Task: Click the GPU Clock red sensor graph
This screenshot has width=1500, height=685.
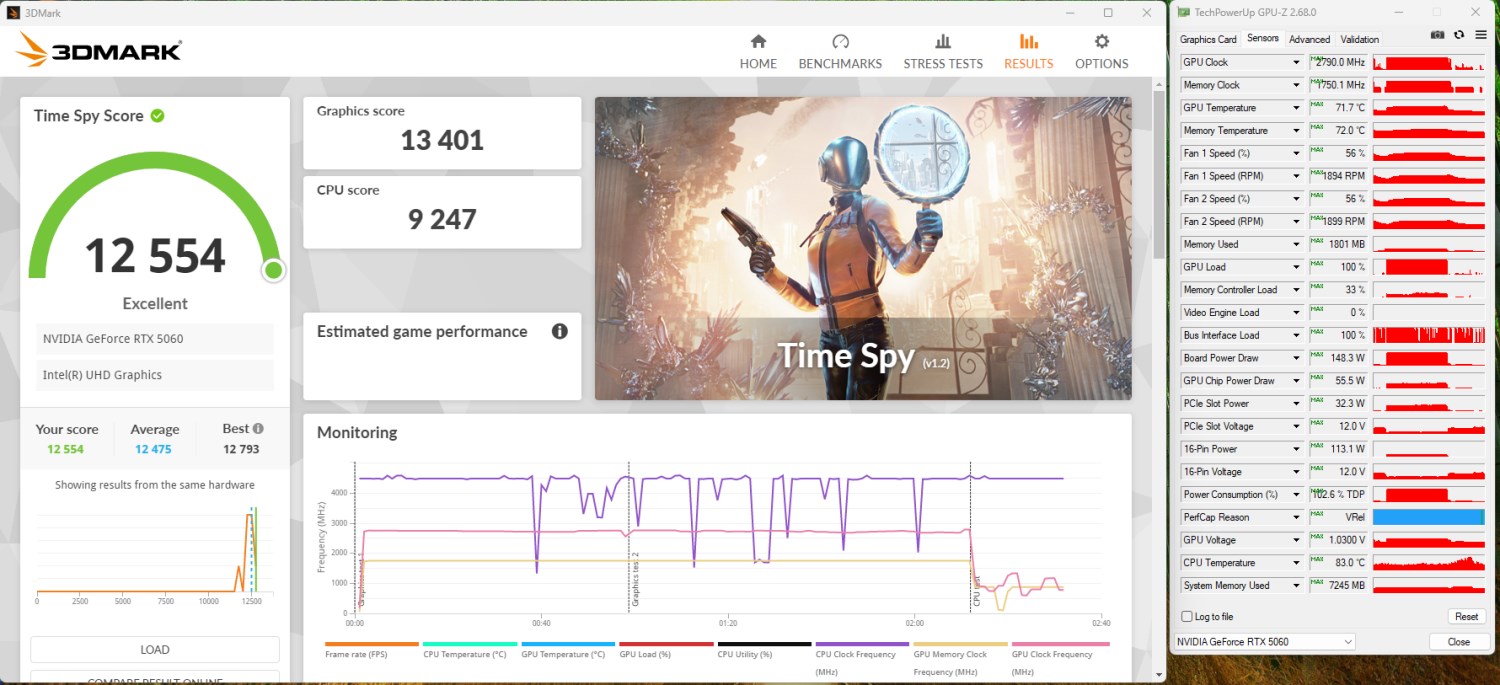Action: tap(1429, 62)
